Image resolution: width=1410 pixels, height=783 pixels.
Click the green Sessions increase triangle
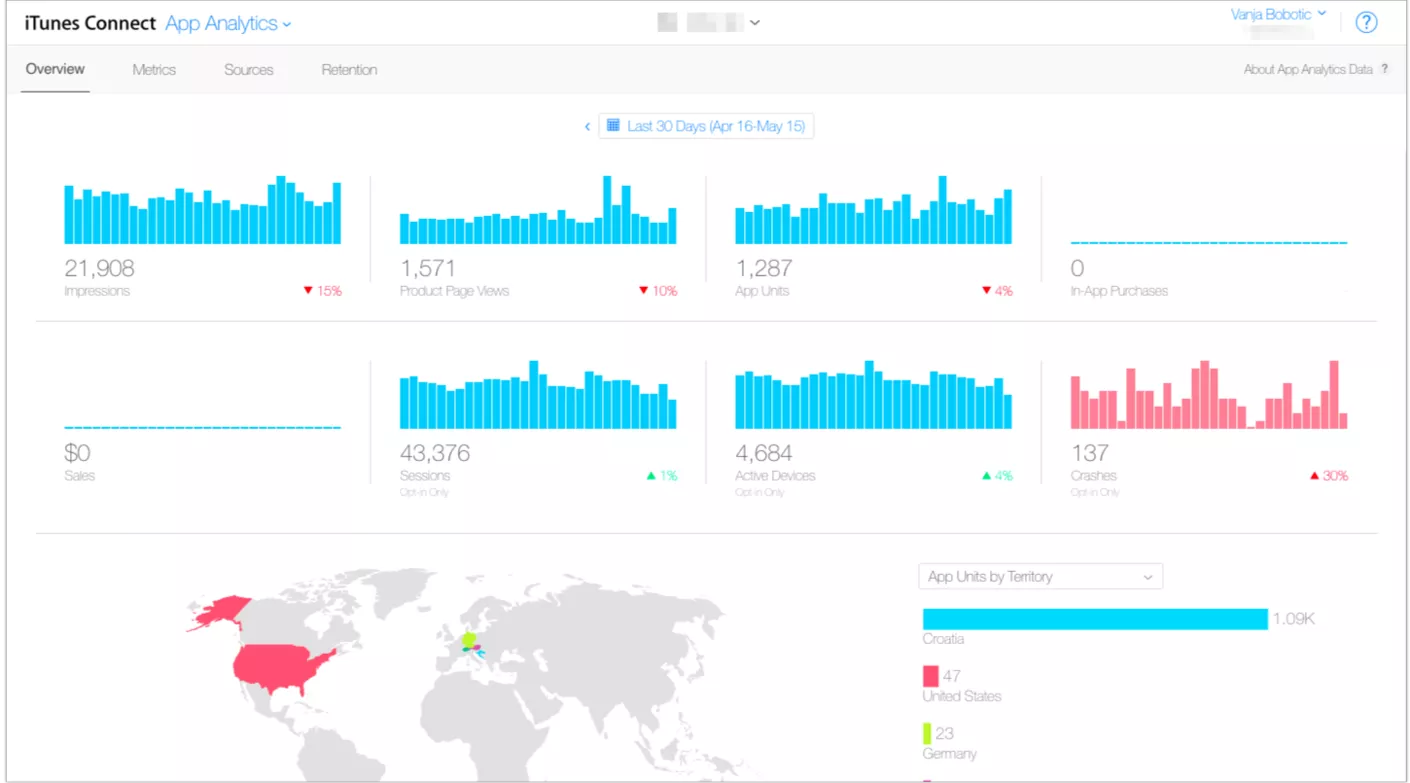[x=651, y=476]
